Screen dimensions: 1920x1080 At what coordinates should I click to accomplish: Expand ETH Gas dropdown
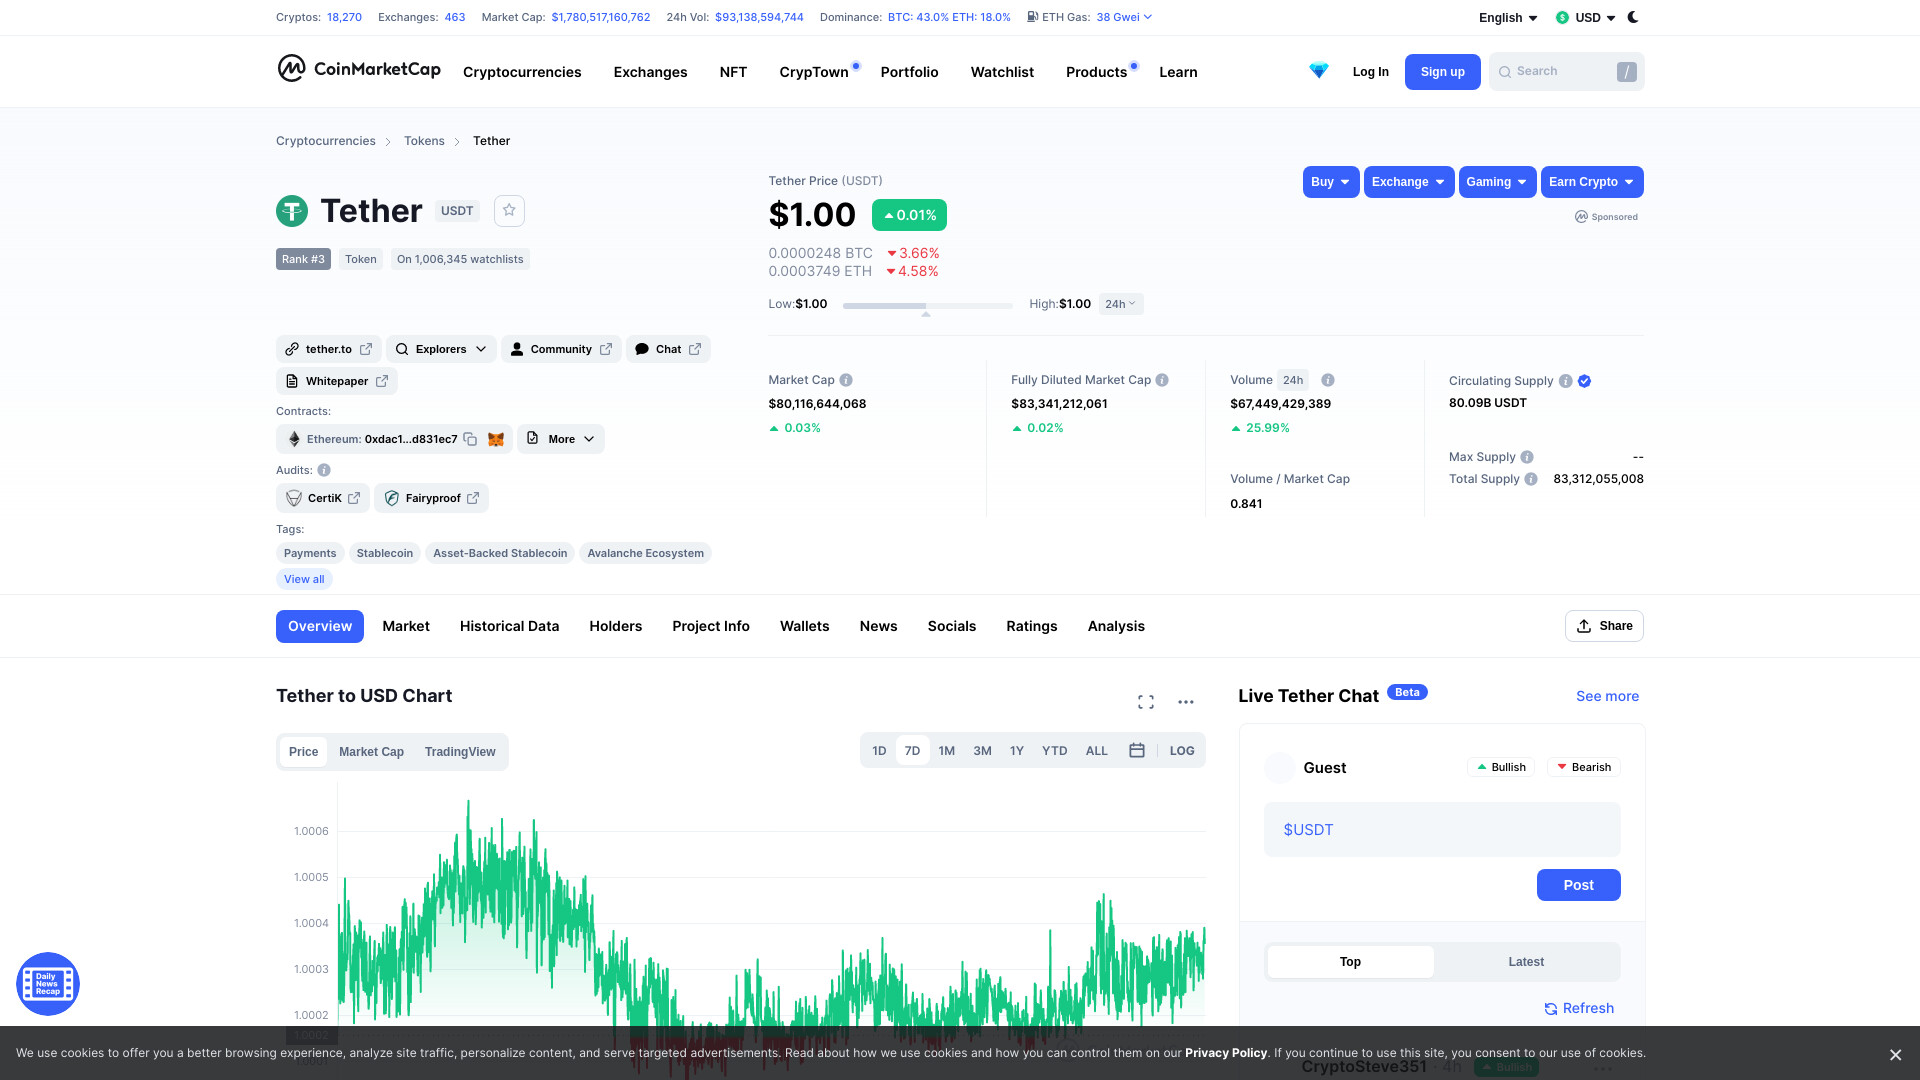pos(1124,17)
